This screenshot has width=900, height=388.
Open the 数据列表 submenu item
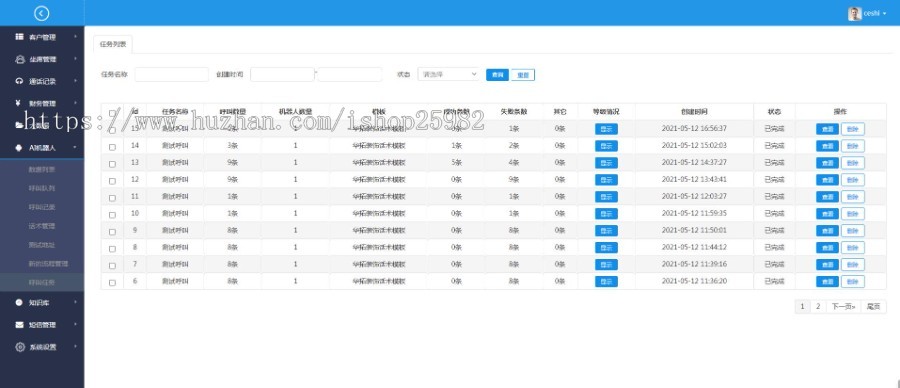click(x=42, y=169)
